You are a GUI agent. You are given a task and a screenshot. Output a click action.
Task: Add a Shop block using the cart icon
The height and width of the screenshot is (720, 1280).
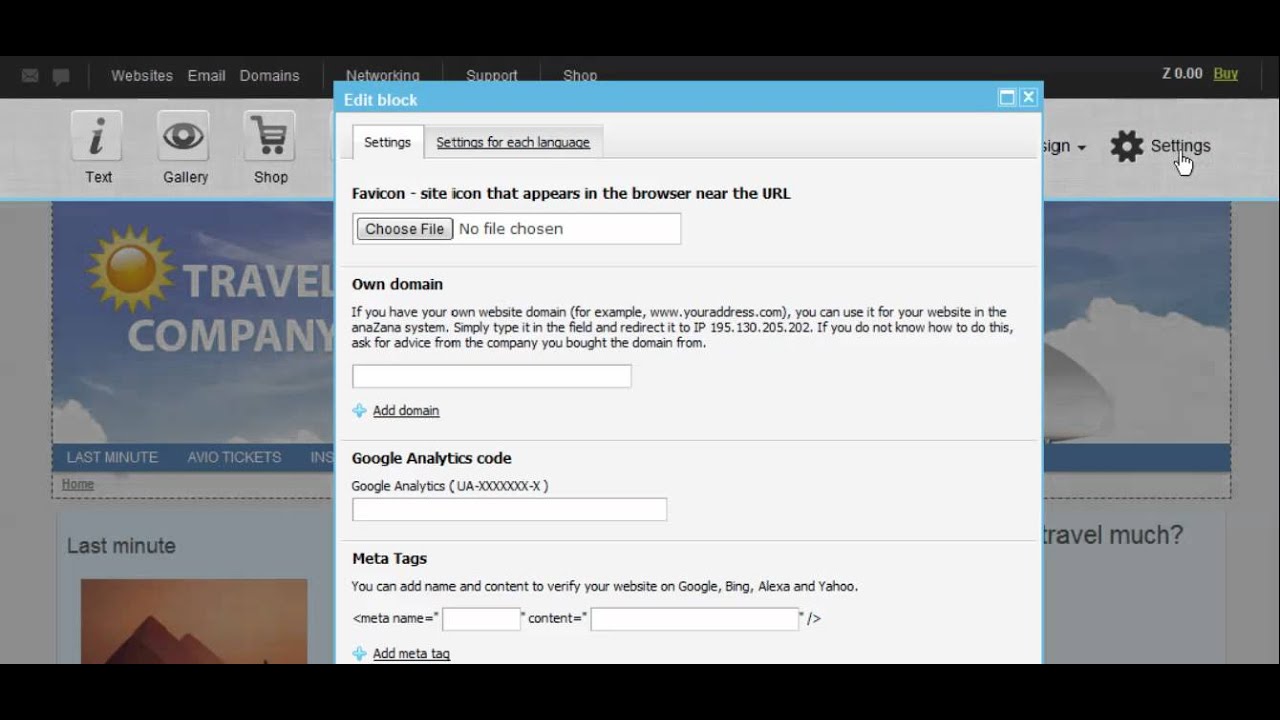point(269,136)
